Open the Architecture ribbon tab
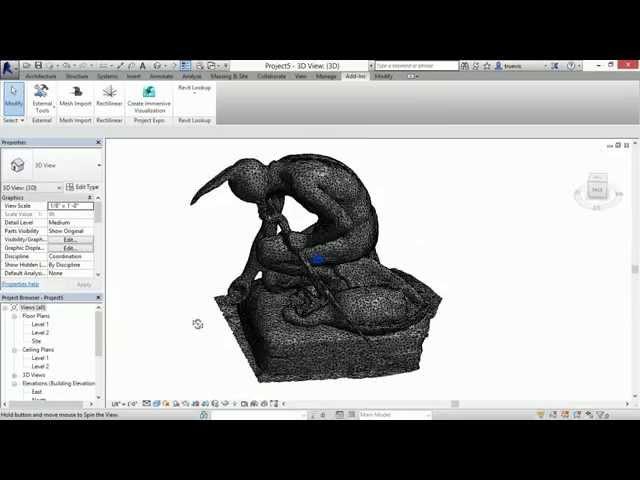640x480 pixels. click(41, 76)
